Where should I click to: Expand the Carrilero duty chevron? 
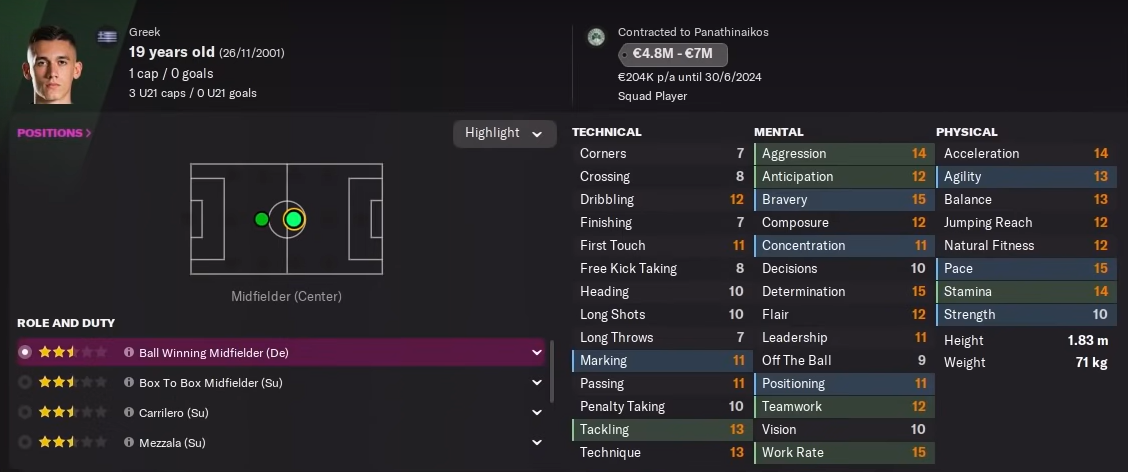(x=537, y=413)
